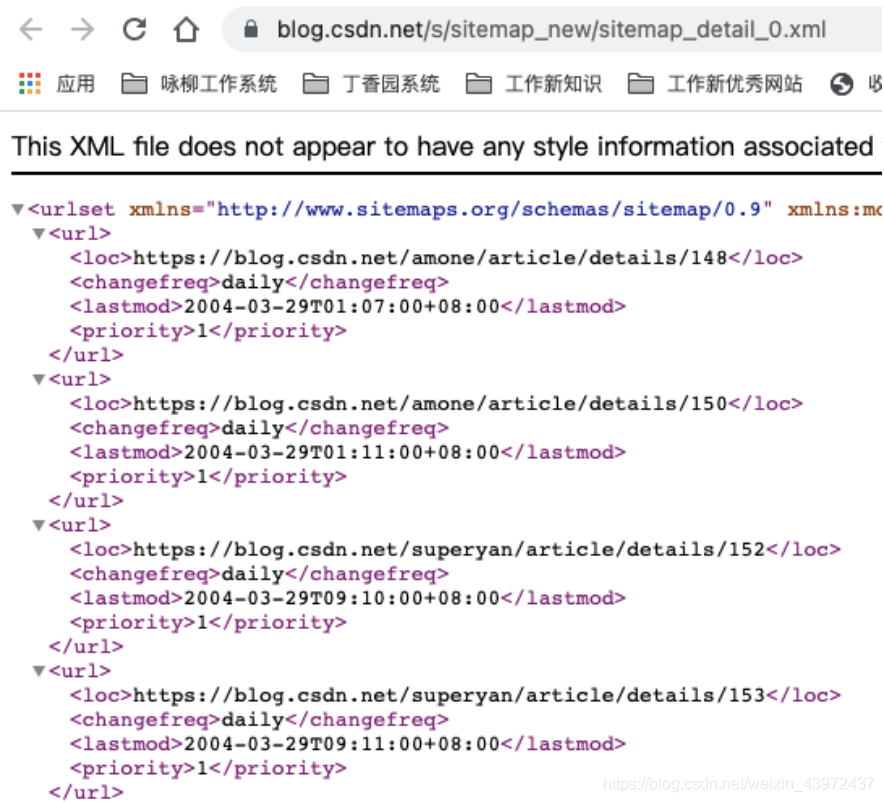View site security lock info
Screen dimensions: 884x802
tap(251, 29)
